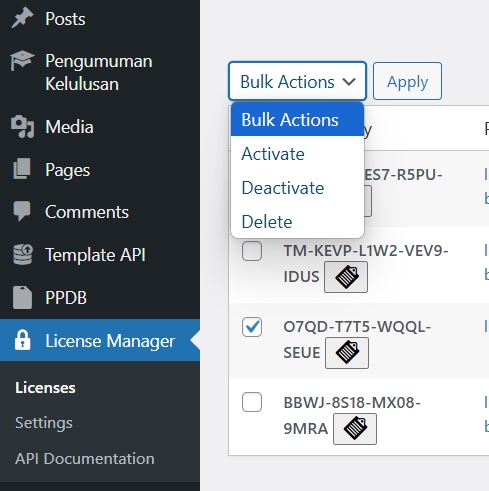Open the License Manager menu
The image size is (489, 491).
pos(100,340)
